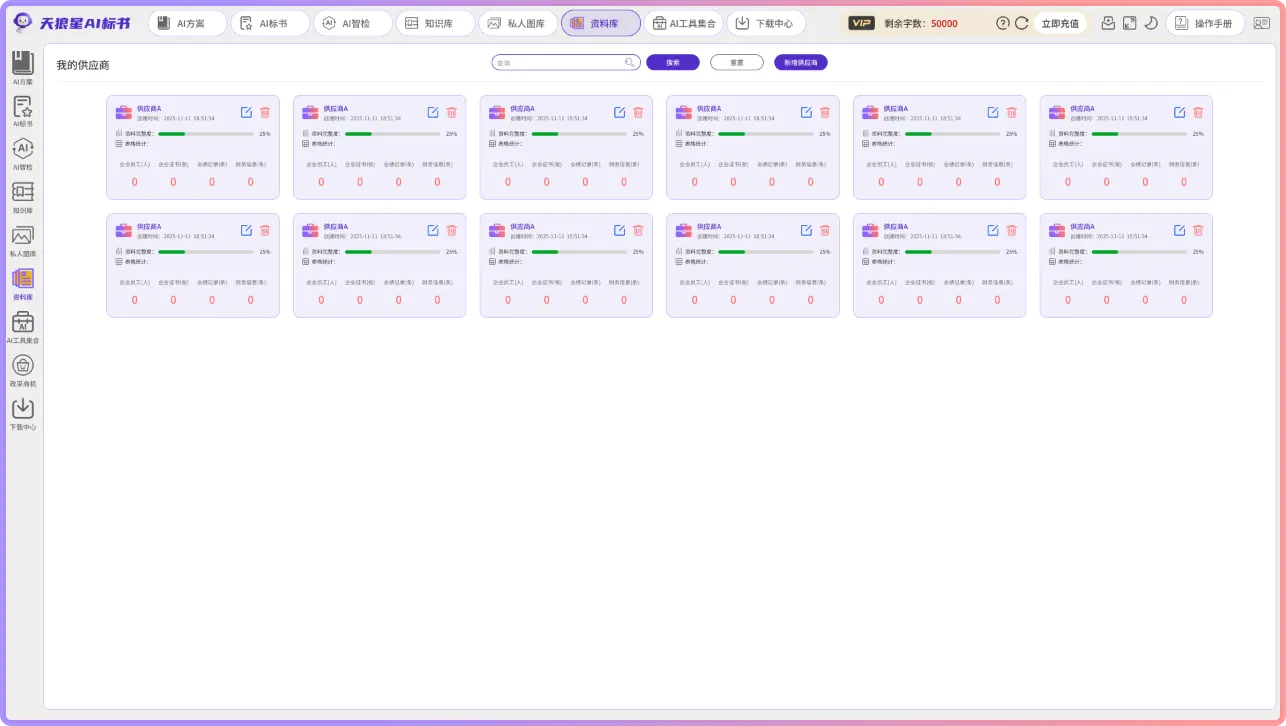Viewport: 1286px width, 726px height.
Task: Click the supplier search input field
Action: click(x=560, y=62)
